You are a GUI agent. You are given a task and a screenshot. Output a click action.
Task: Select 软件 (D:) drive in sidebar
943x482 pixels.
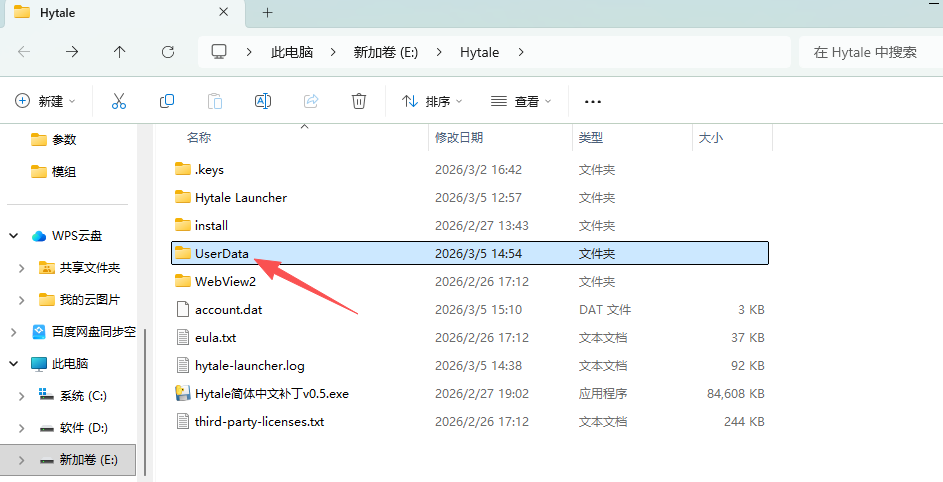coord(83,428)
